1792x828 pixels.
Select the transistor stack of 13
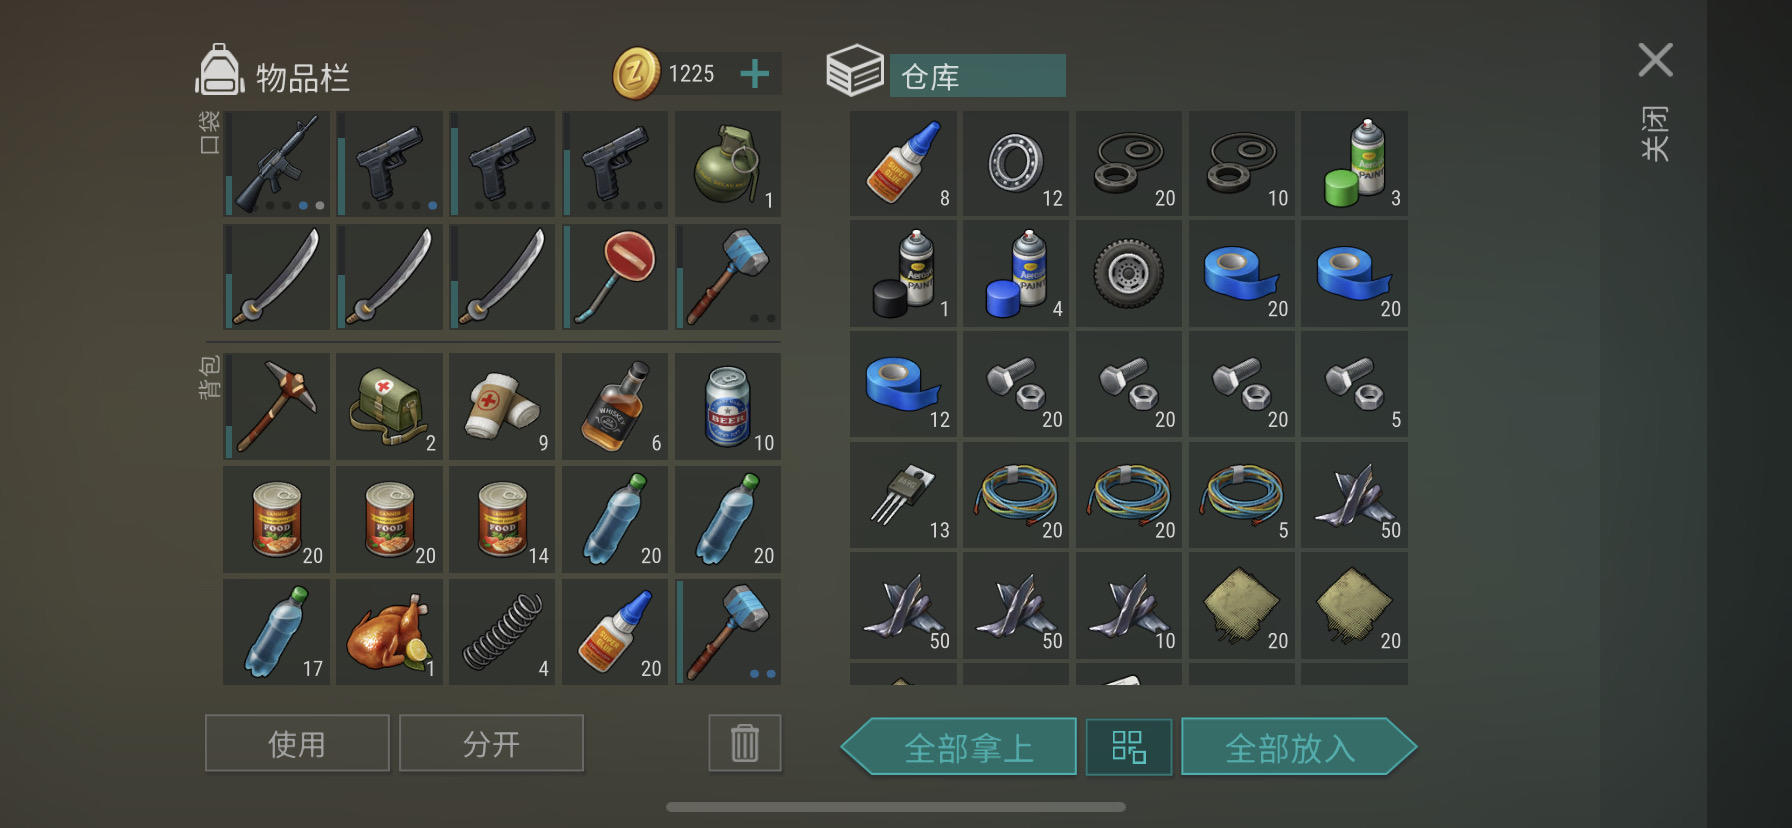coord(903,495)
